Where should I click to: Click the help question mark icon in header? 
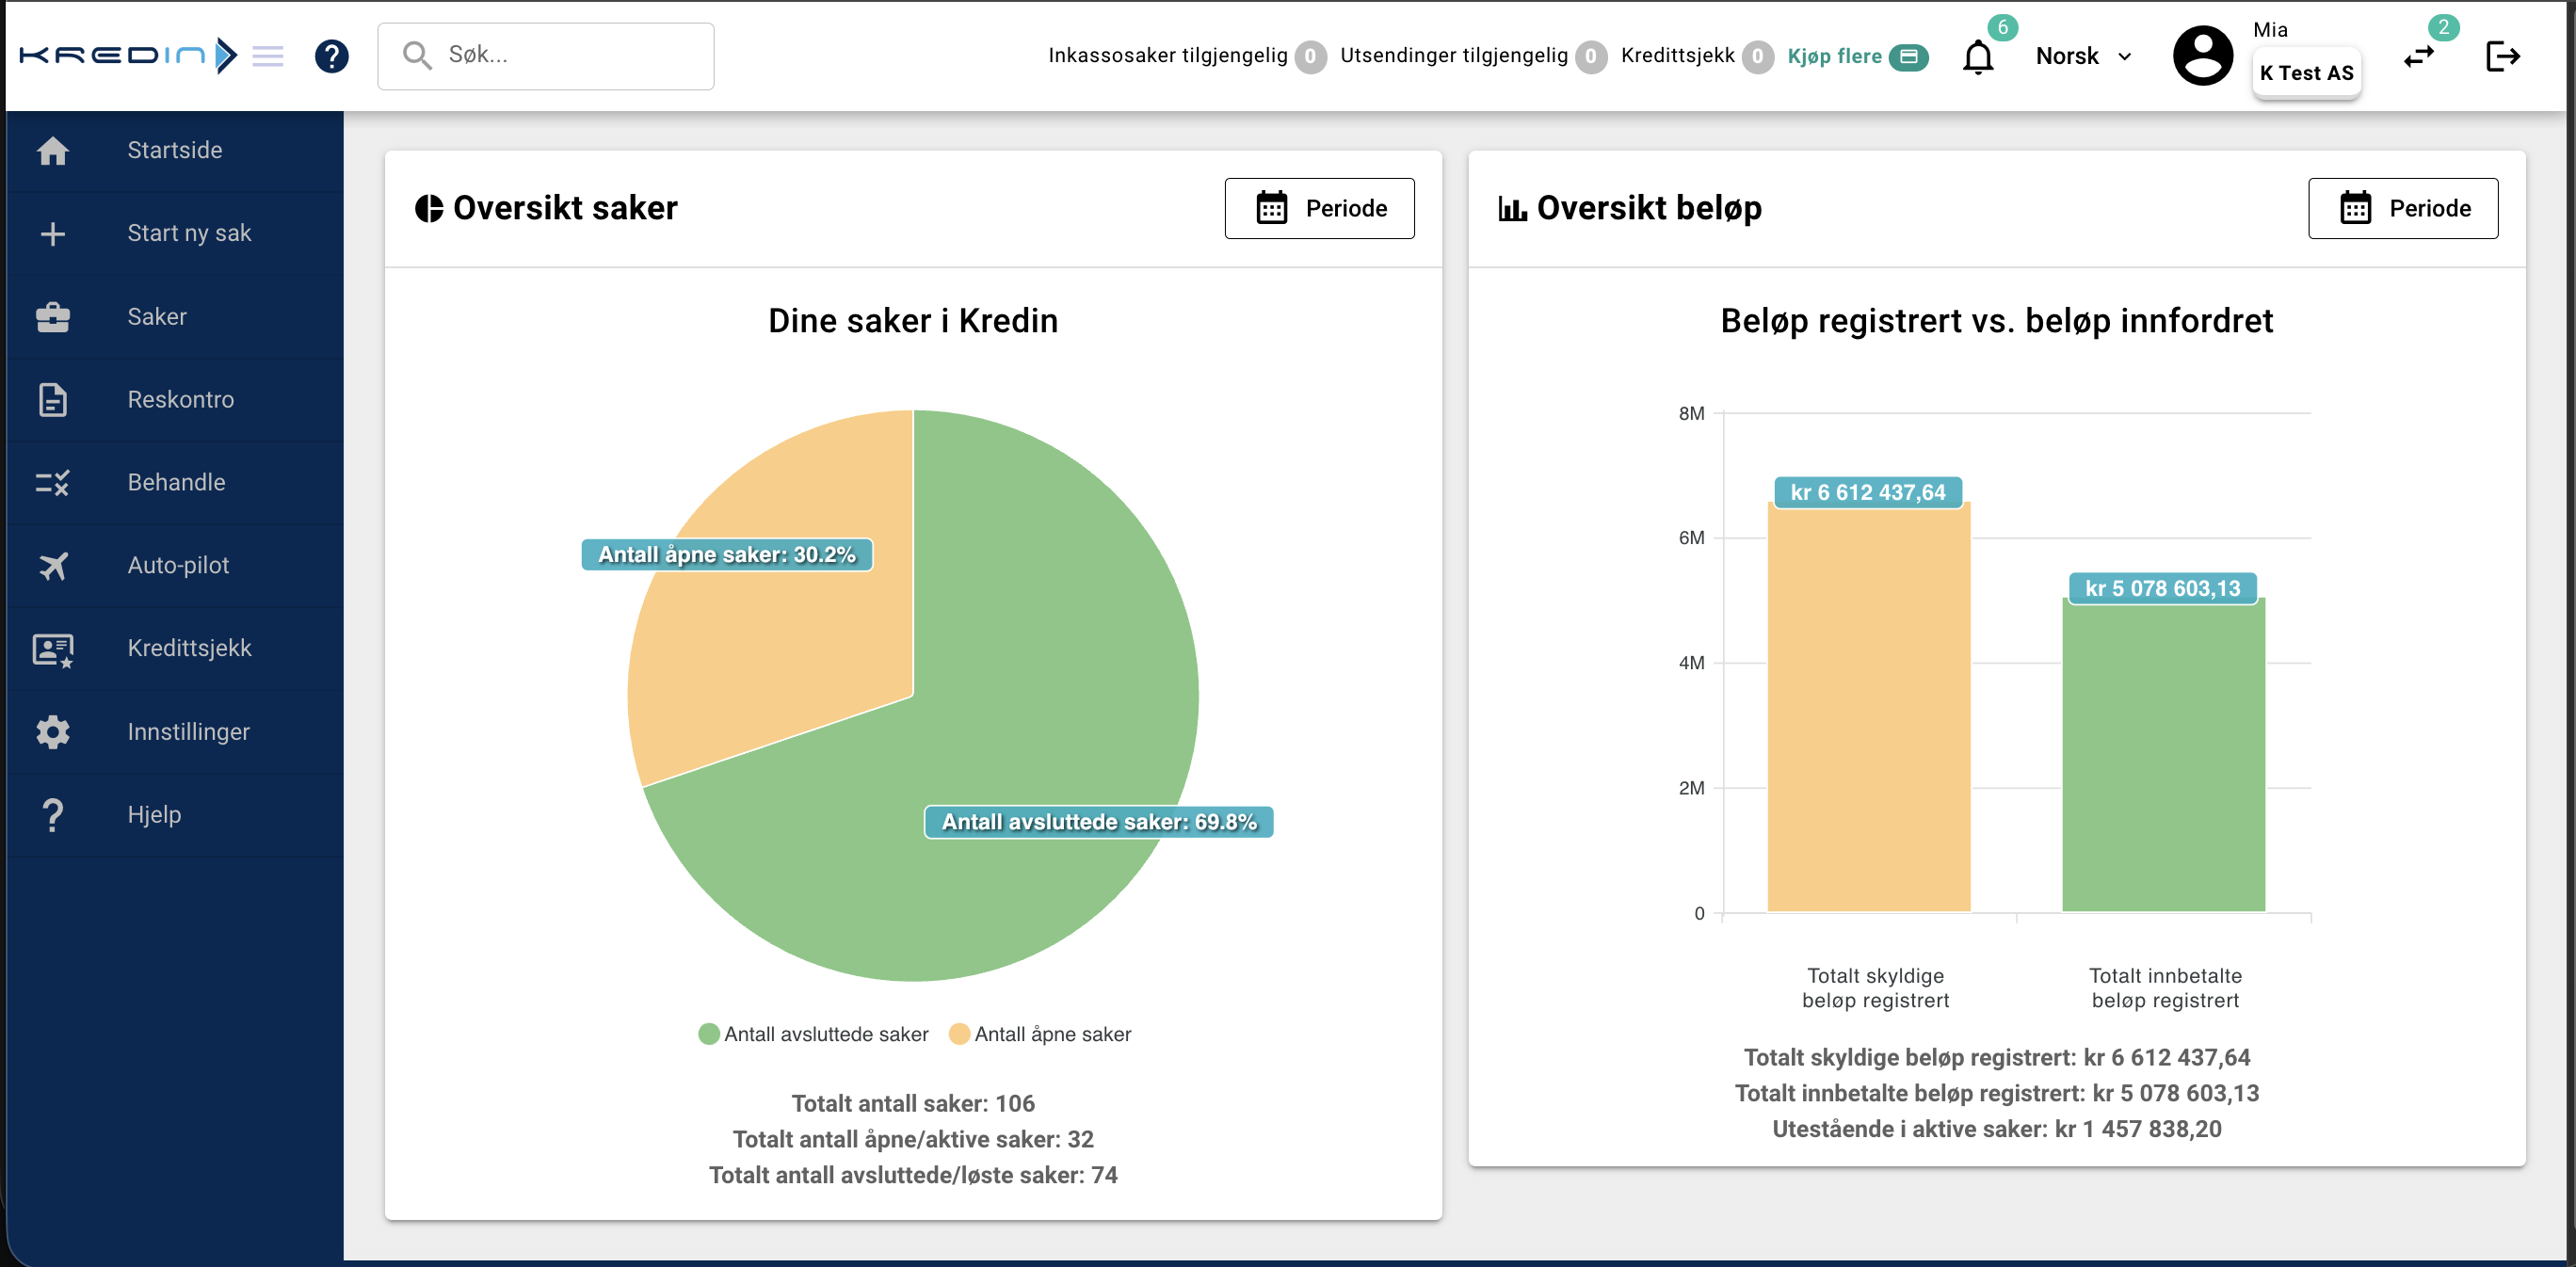[x=331, y=56]
